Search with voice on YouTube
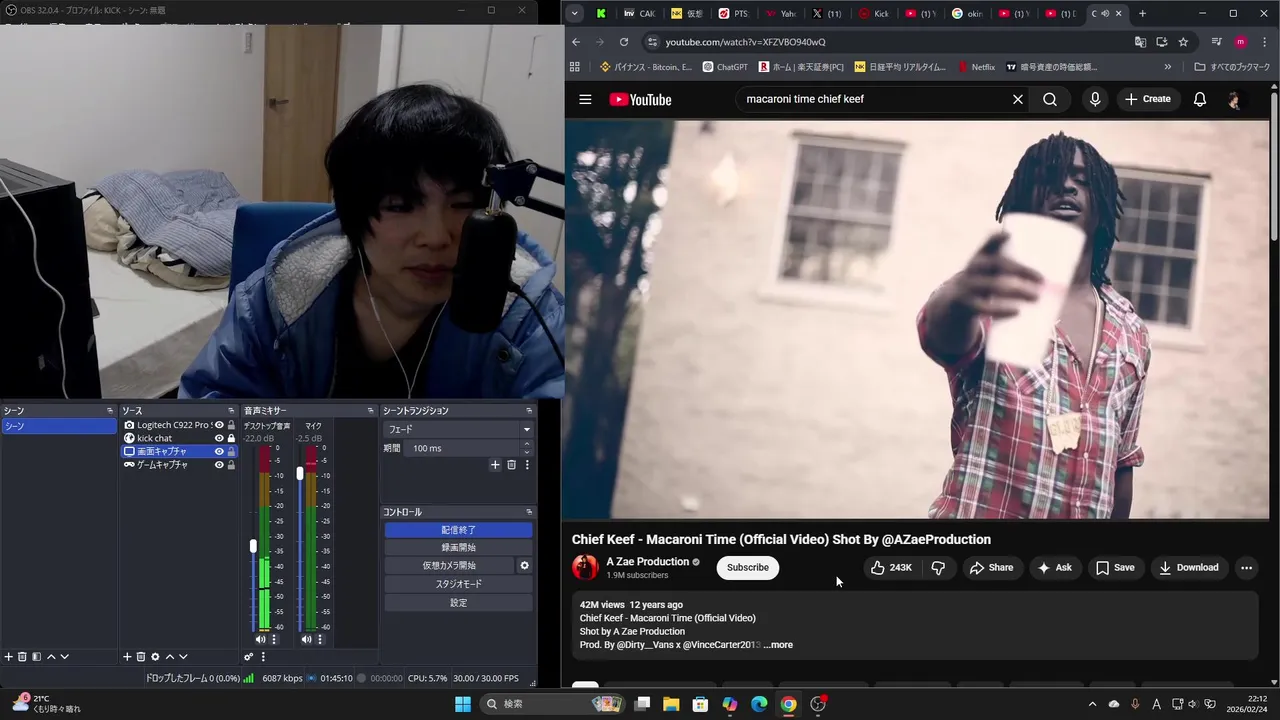Viewport: 1280px width, 720px height. (x=1095, y=99)
